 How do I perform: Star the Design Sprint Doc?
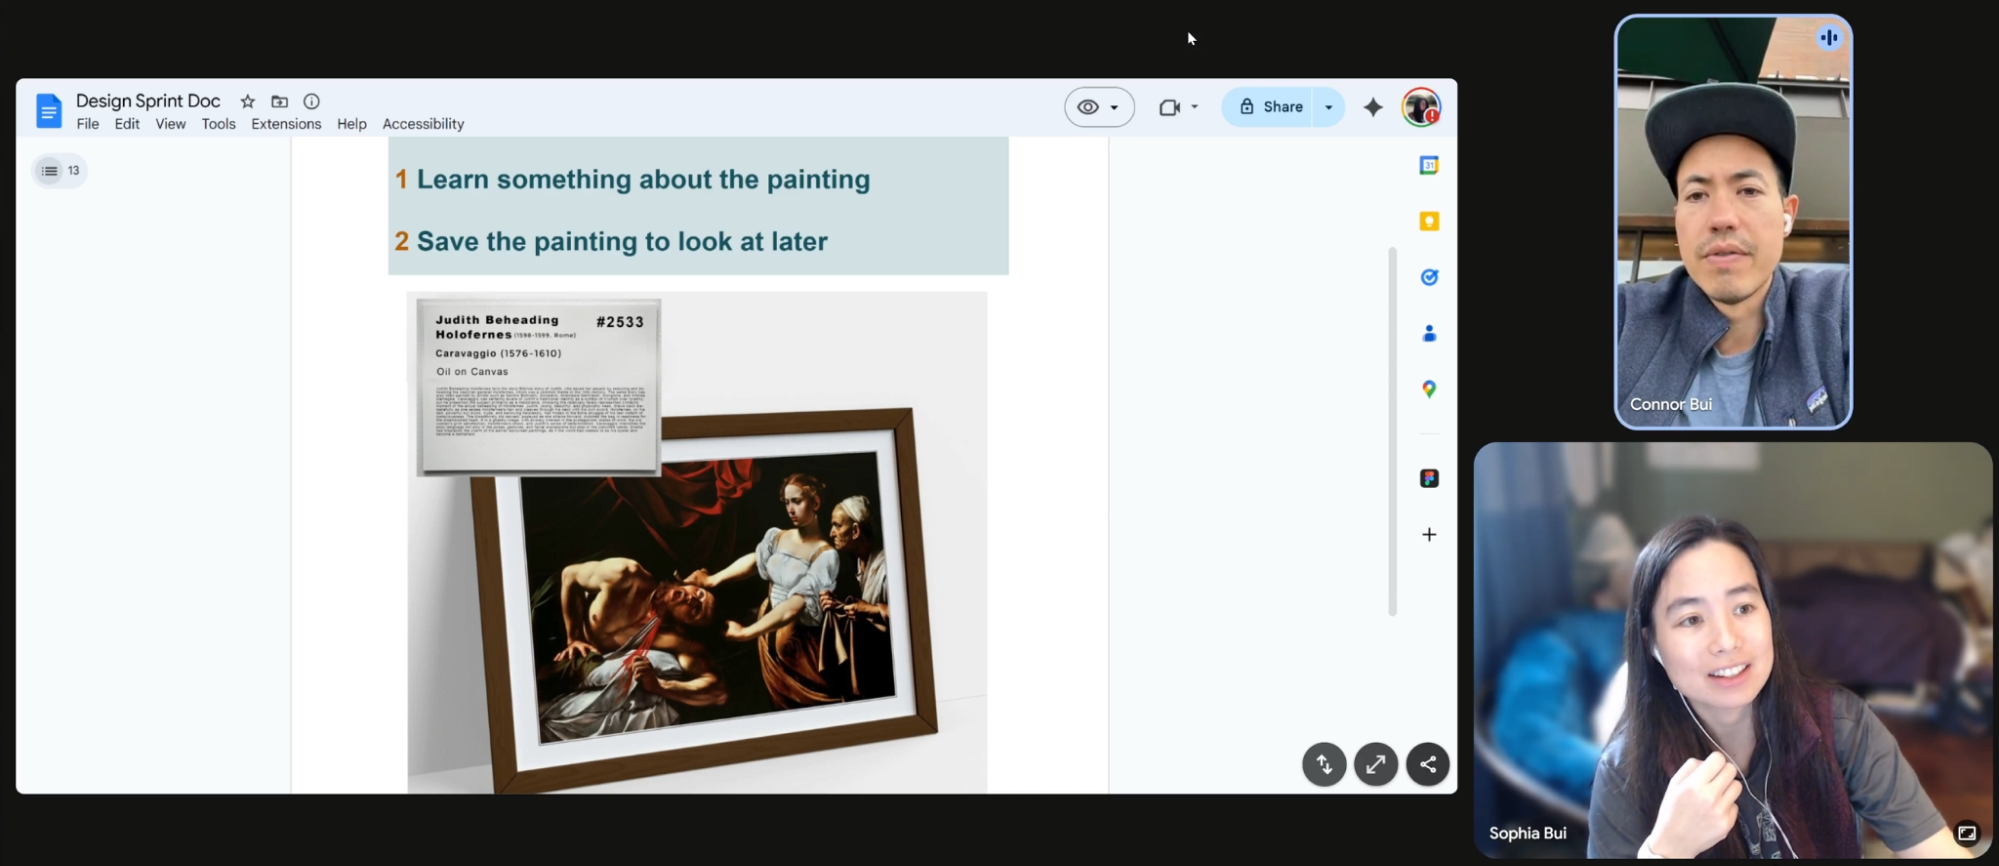pos(248,101)
